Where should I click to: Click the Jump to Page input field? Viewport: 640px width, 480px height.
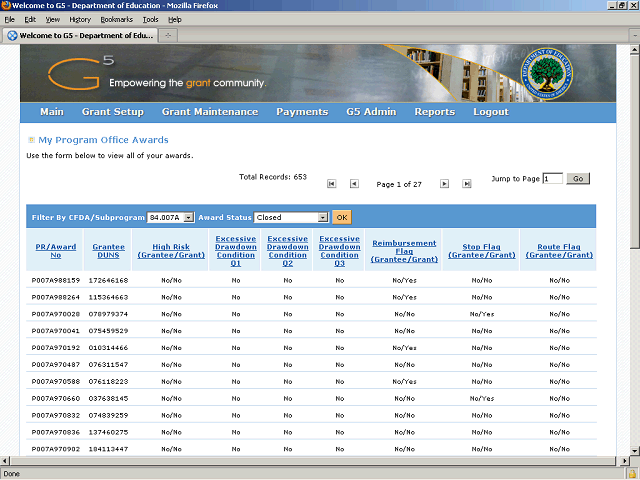[552, 178]
